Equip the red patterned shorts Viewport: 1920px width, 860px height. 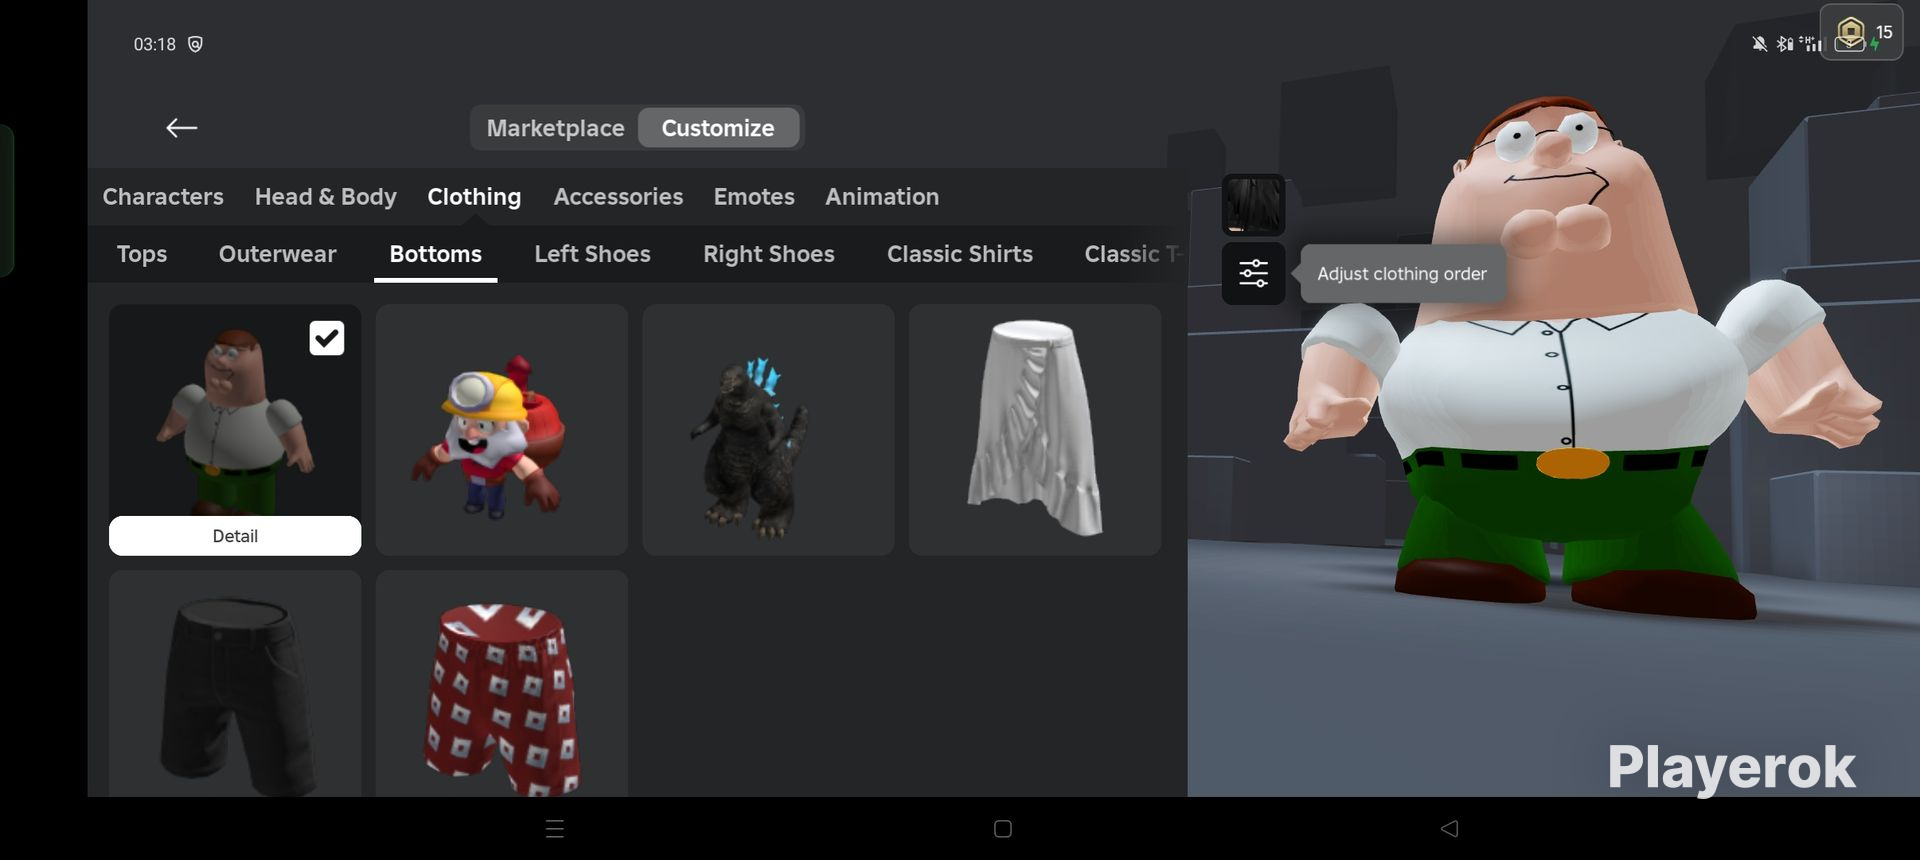502,684
